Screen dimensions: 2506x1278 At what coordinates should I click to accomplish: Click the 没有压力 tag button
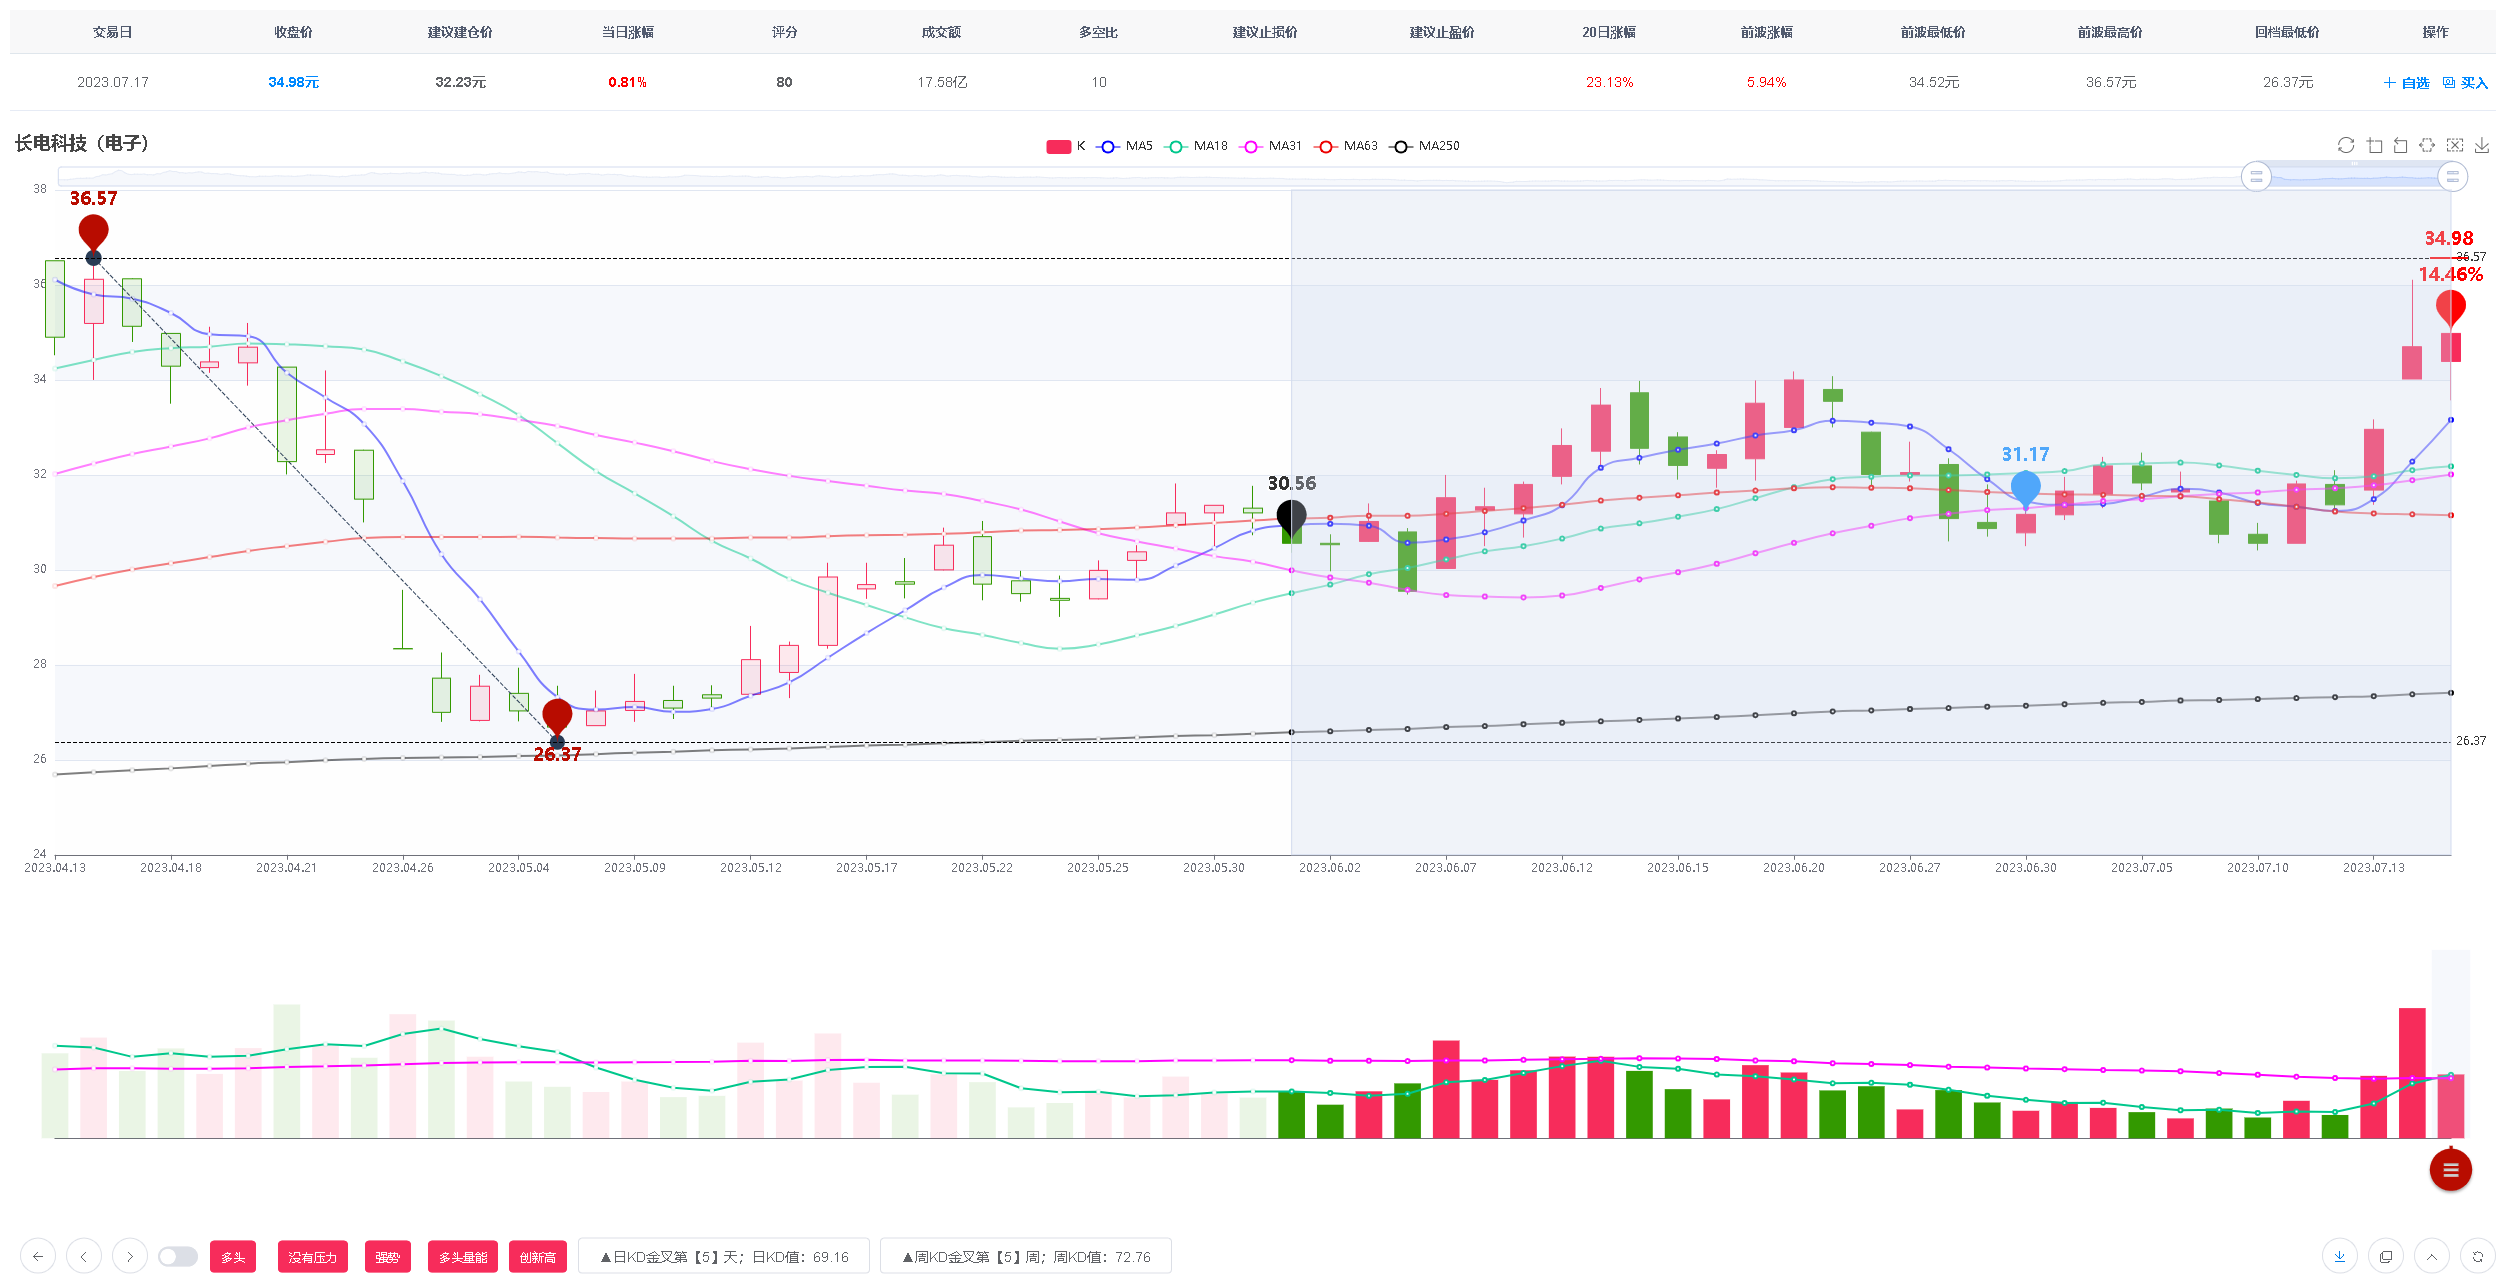coord(313,1257)
